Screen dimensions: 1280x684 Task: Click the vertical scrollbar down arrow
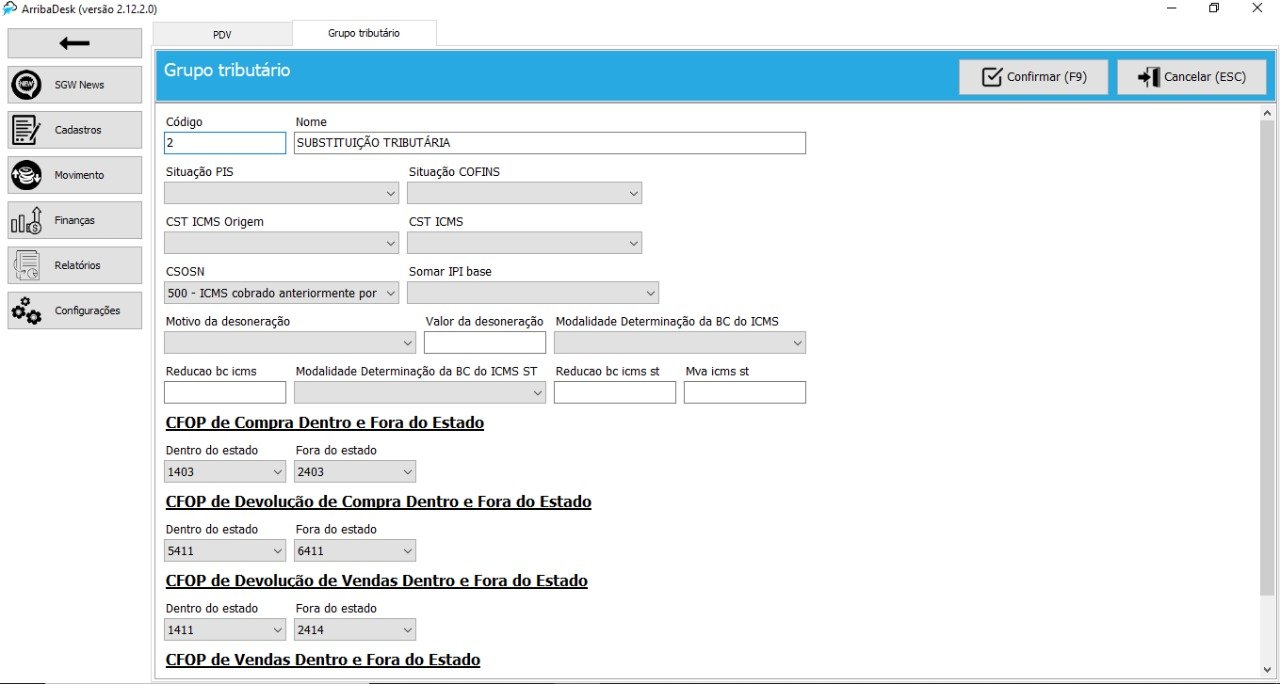pyautogui.click(x=1268, y=669)
